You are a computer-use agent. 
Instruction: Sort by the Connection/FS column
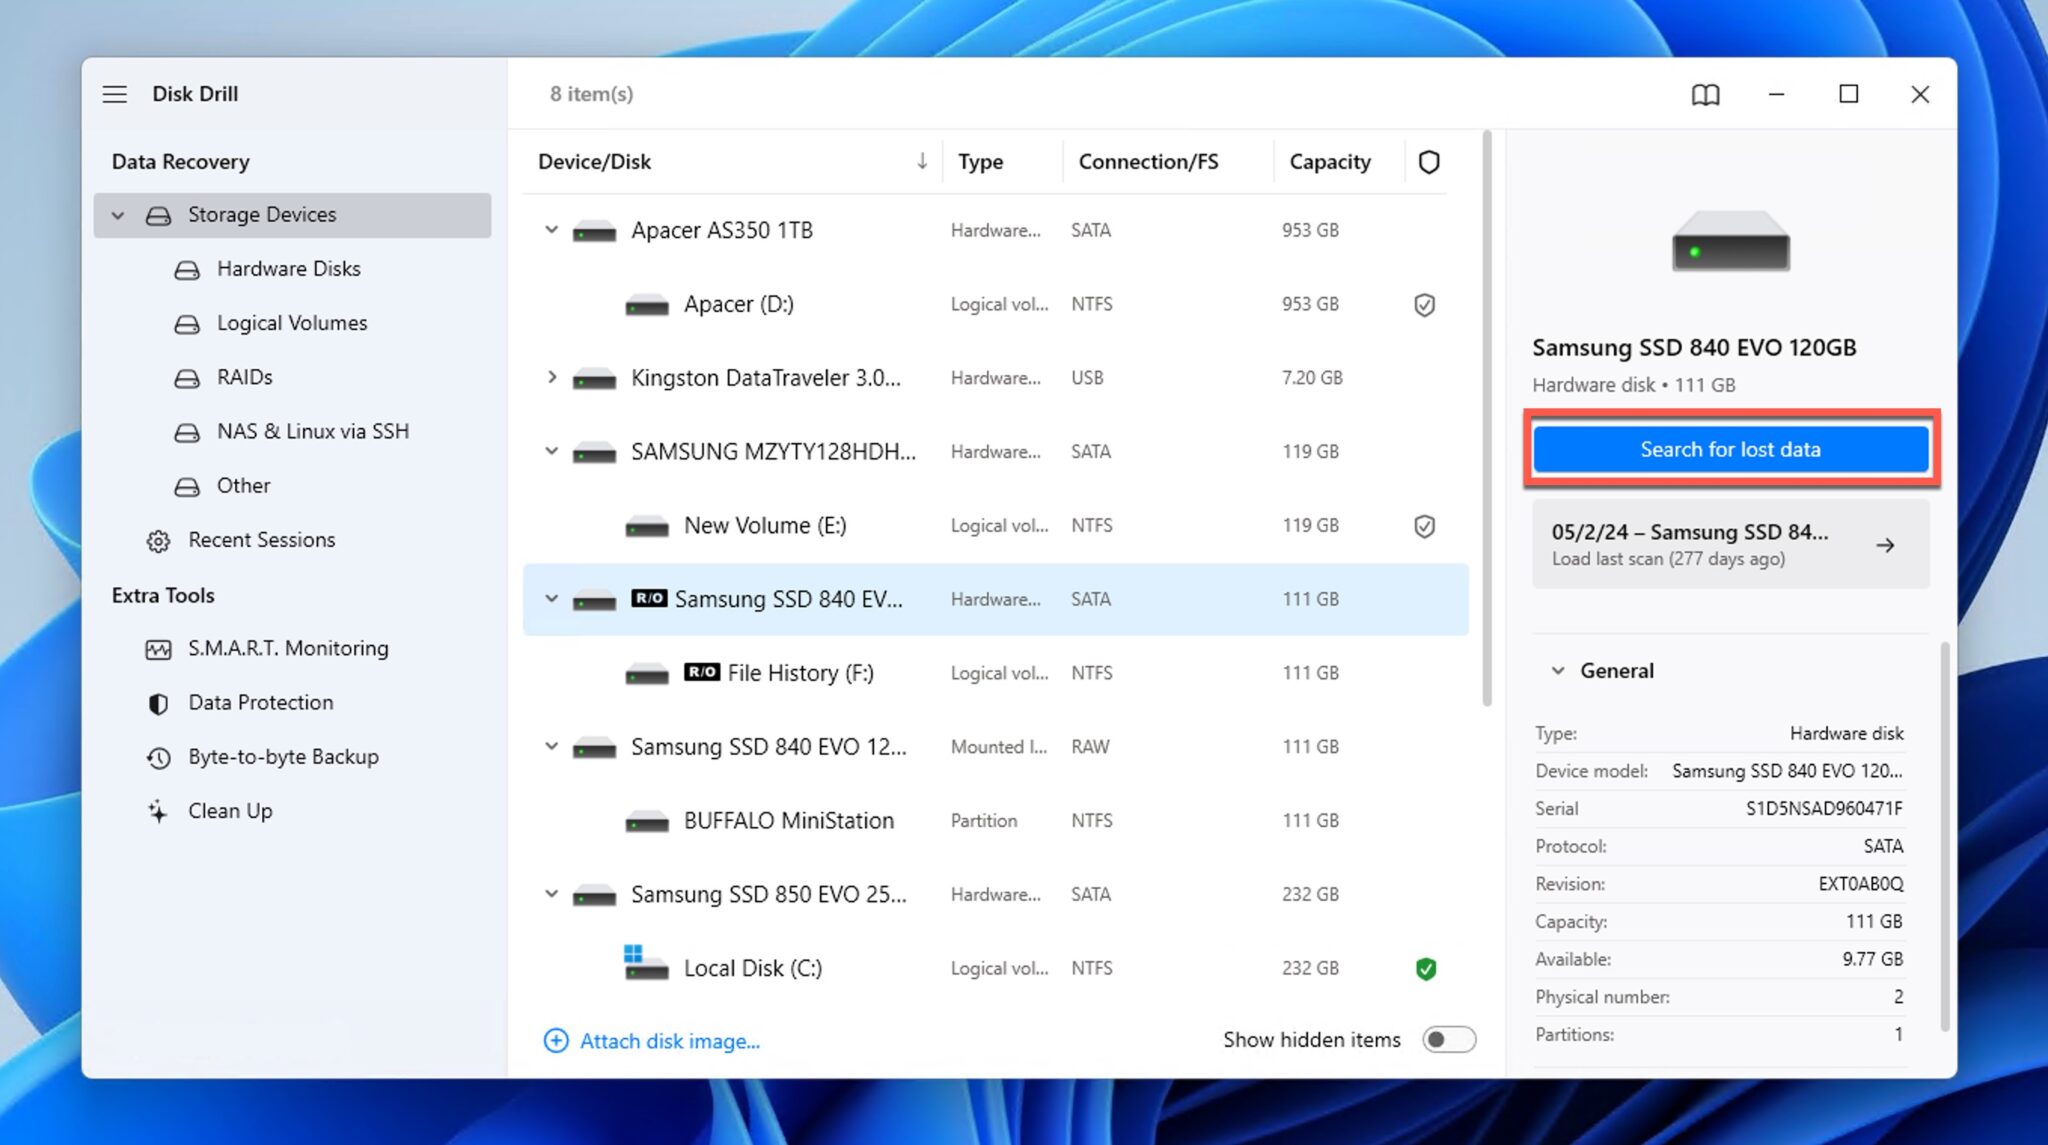(1148, 162)
